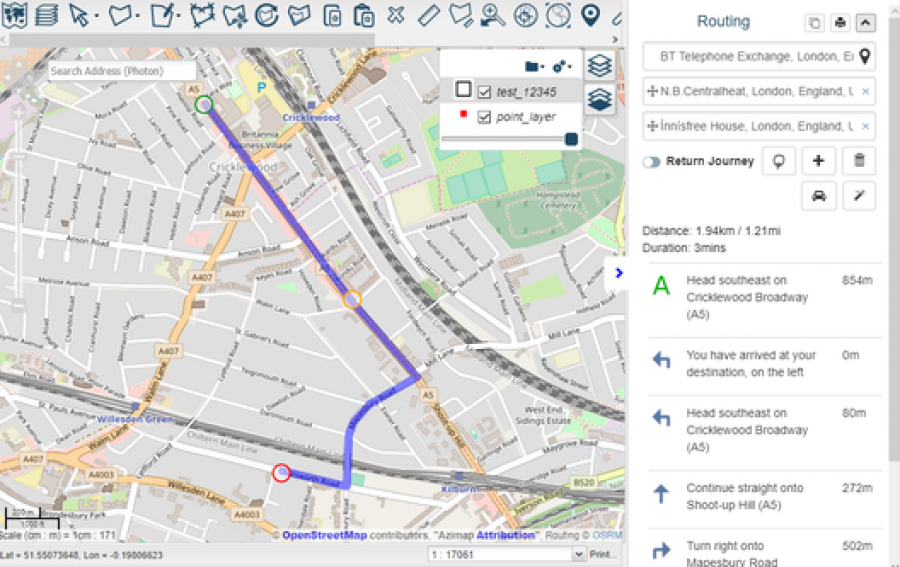Click the delete X toolbar icon
The height and width of the screenshot is (567, 900).
[x=395, y=15]
